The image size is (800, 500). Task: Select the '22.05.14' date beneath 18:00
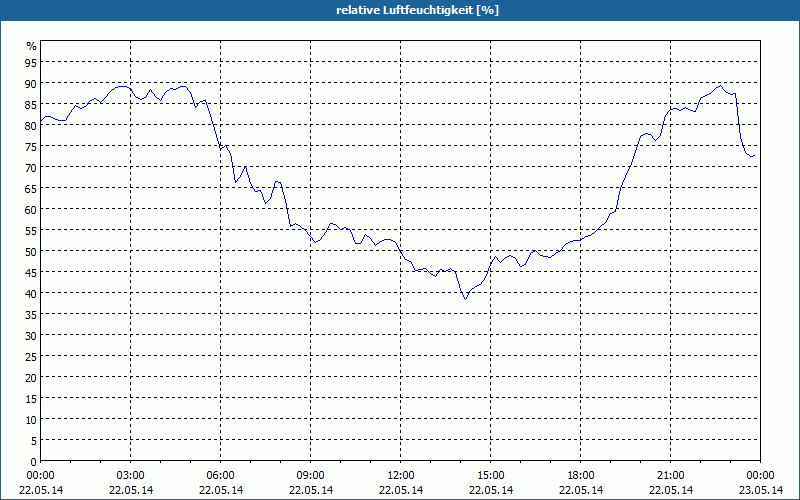click(581, 490)
